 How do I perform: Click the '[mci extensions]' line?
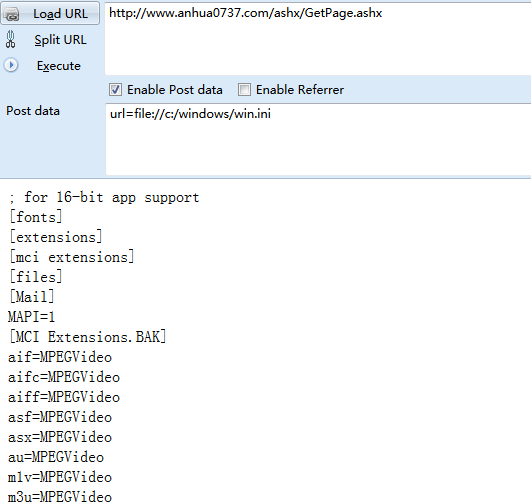[x=71, y=257]
